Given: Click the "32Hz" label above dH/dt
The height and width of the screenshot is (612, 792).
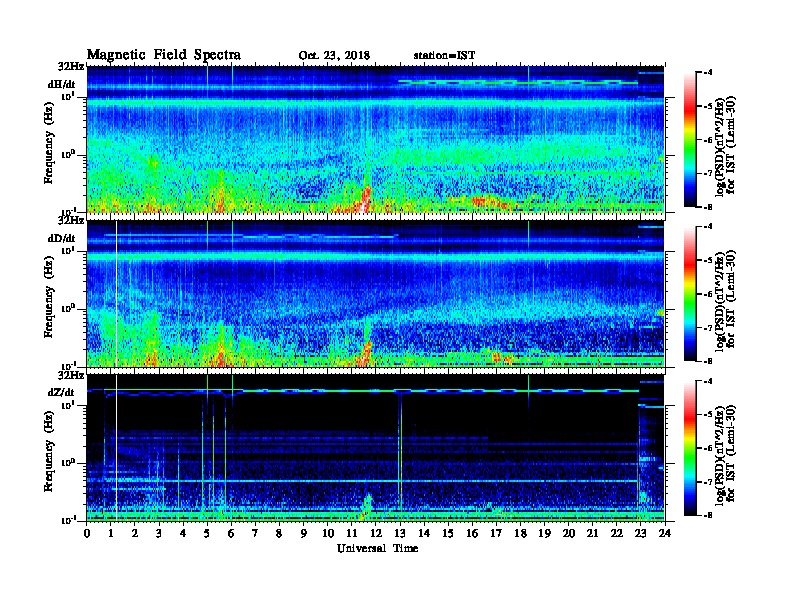Looking at the screenshot, I should (x=71, y=66).
